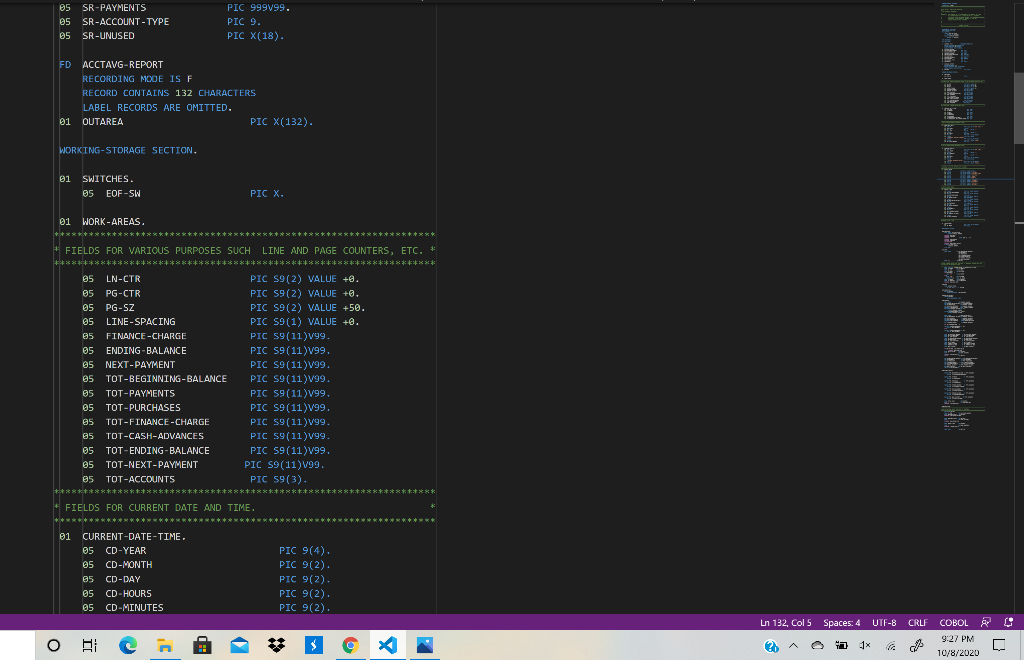Launch Microsoft Edge from the taskbar

tap(128, 645)
